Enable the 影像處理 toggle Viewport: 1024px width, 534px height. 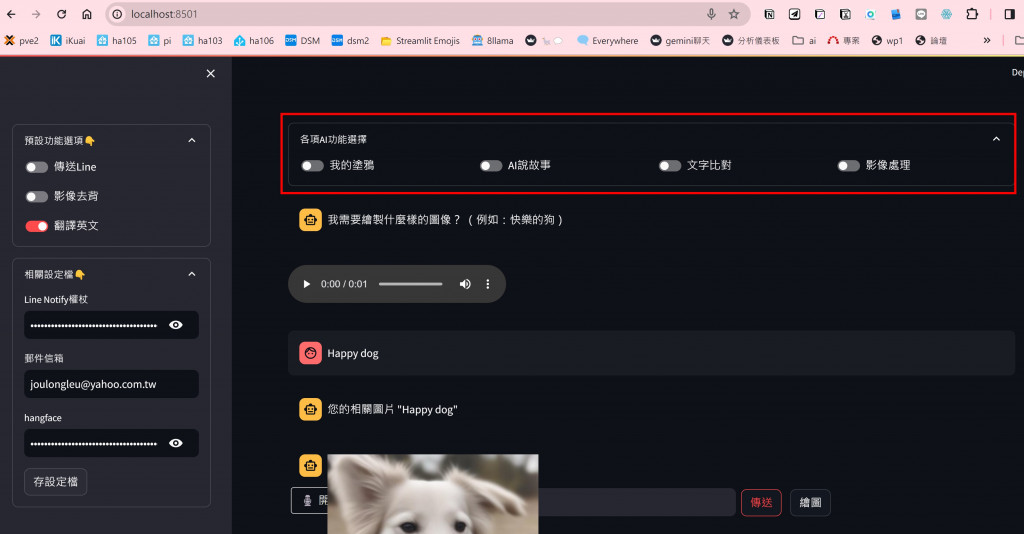[848, 166]
